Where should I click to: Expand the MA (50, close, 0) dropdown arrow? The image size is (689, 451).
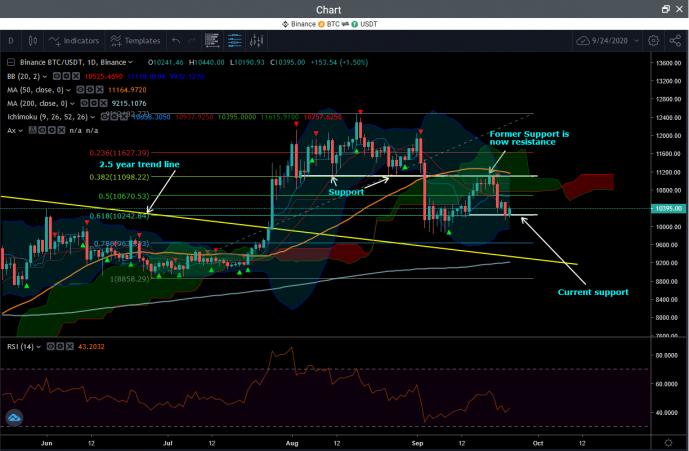click(68, 90)
